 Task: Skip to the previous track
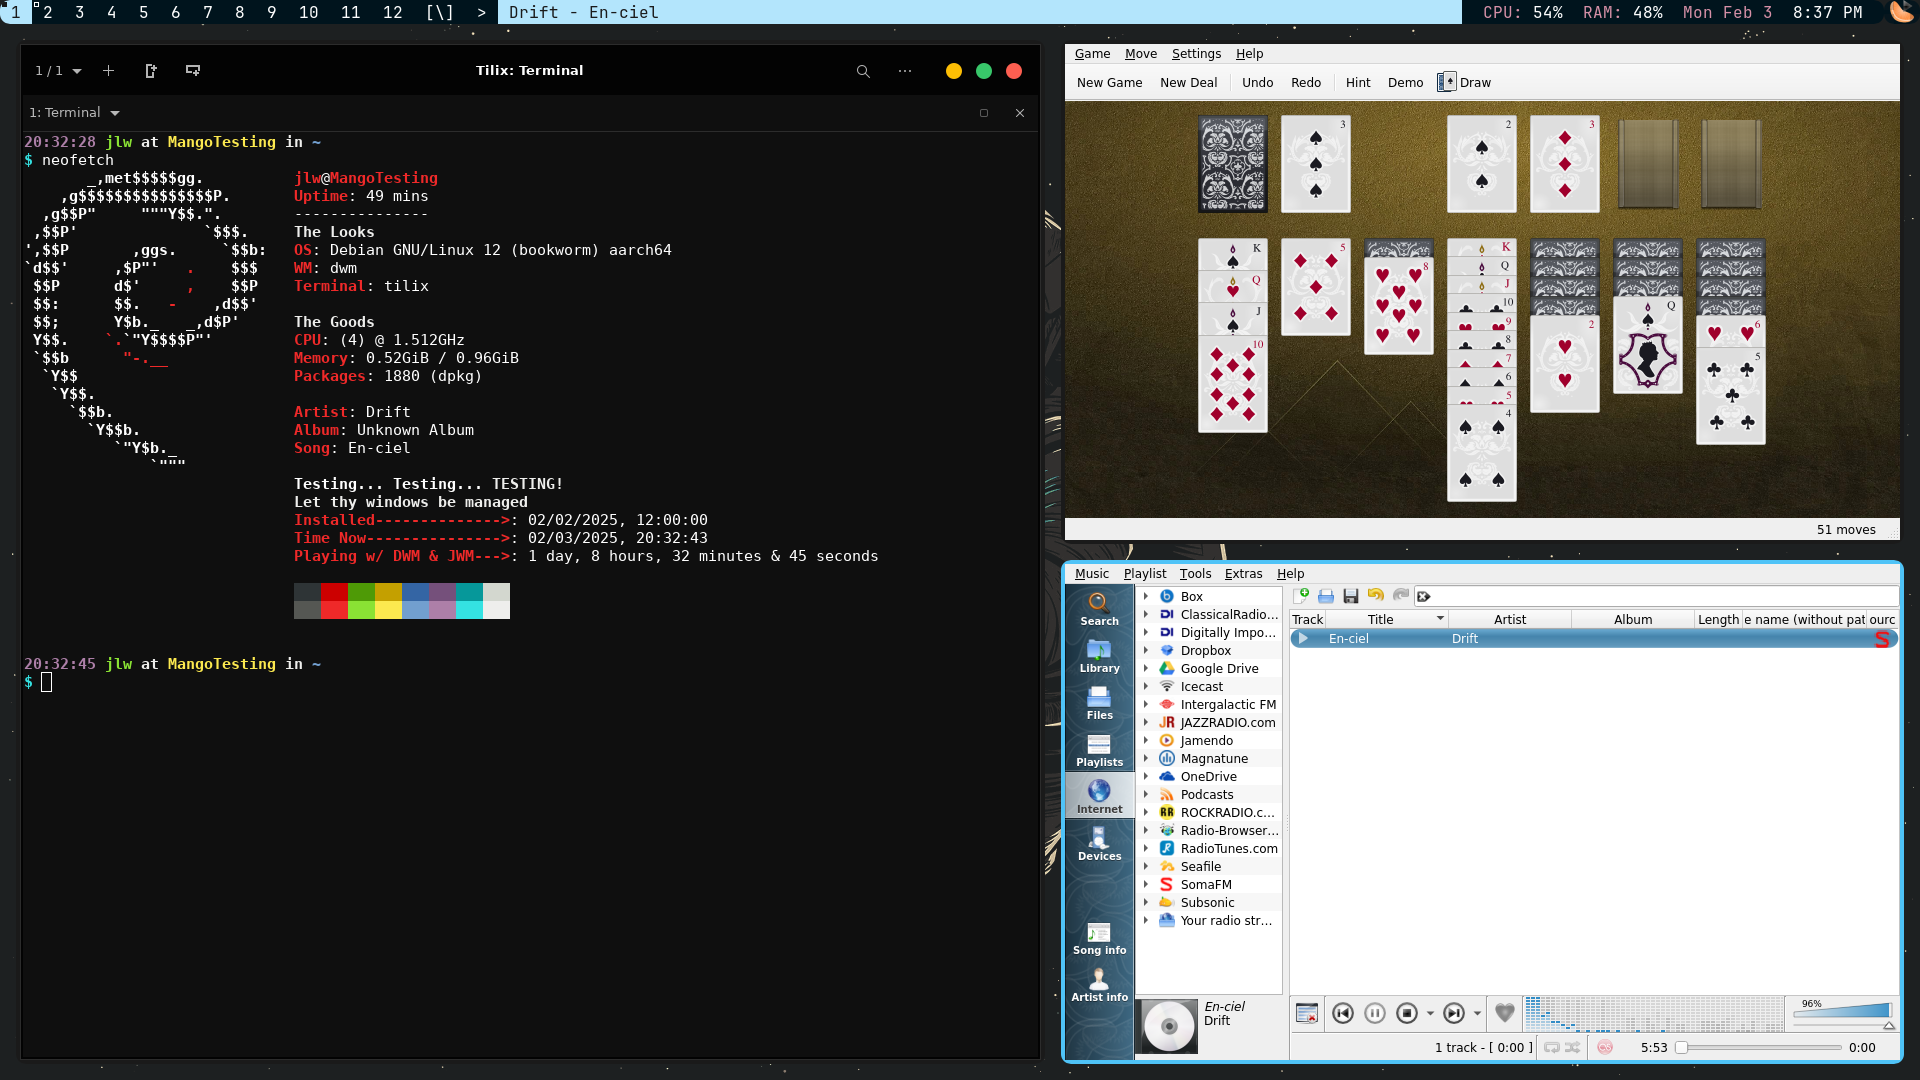click(1343, 1013)
